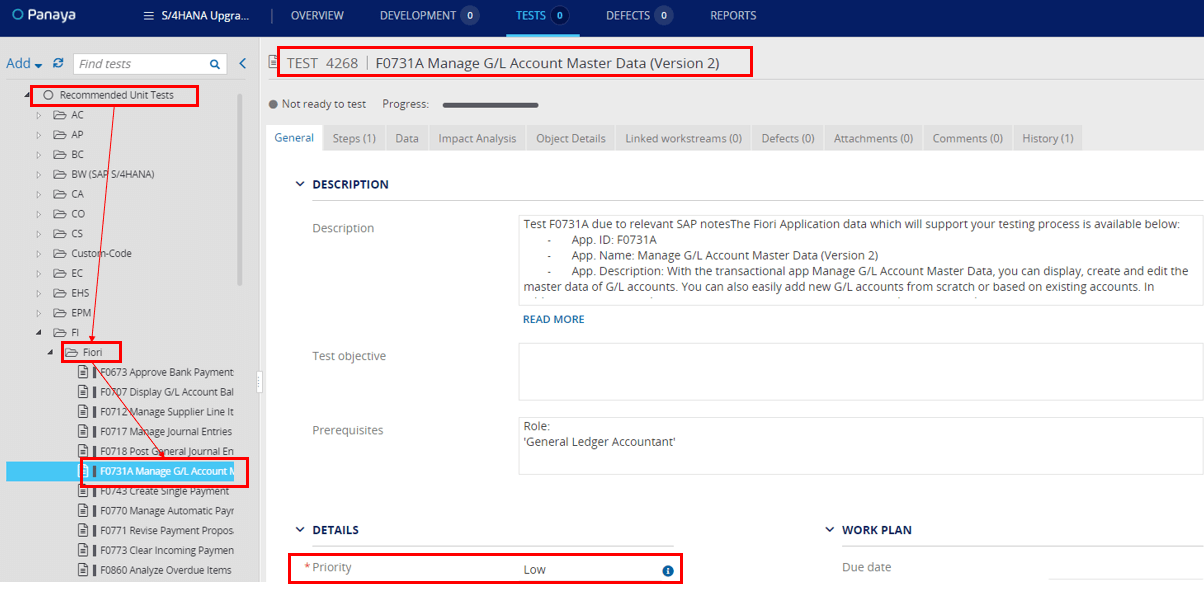The height and width of the screenshot is (595, 1204).
Task: Select the EC folder icon
Action: [x=59, y=273]
